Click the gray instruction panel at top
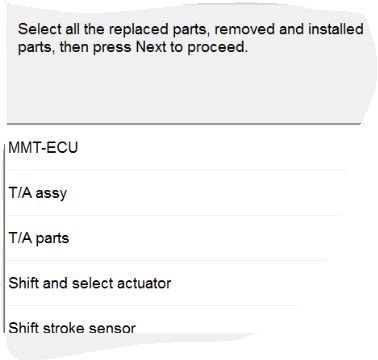The image size is (378, 360). (x=187, y=63)
